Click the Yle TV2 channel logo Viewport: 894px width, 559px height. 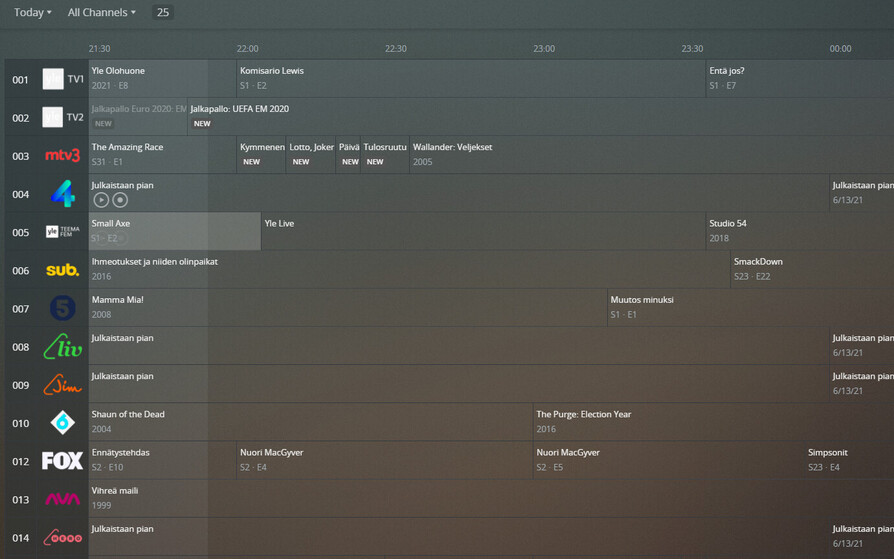tap(63, 117)
